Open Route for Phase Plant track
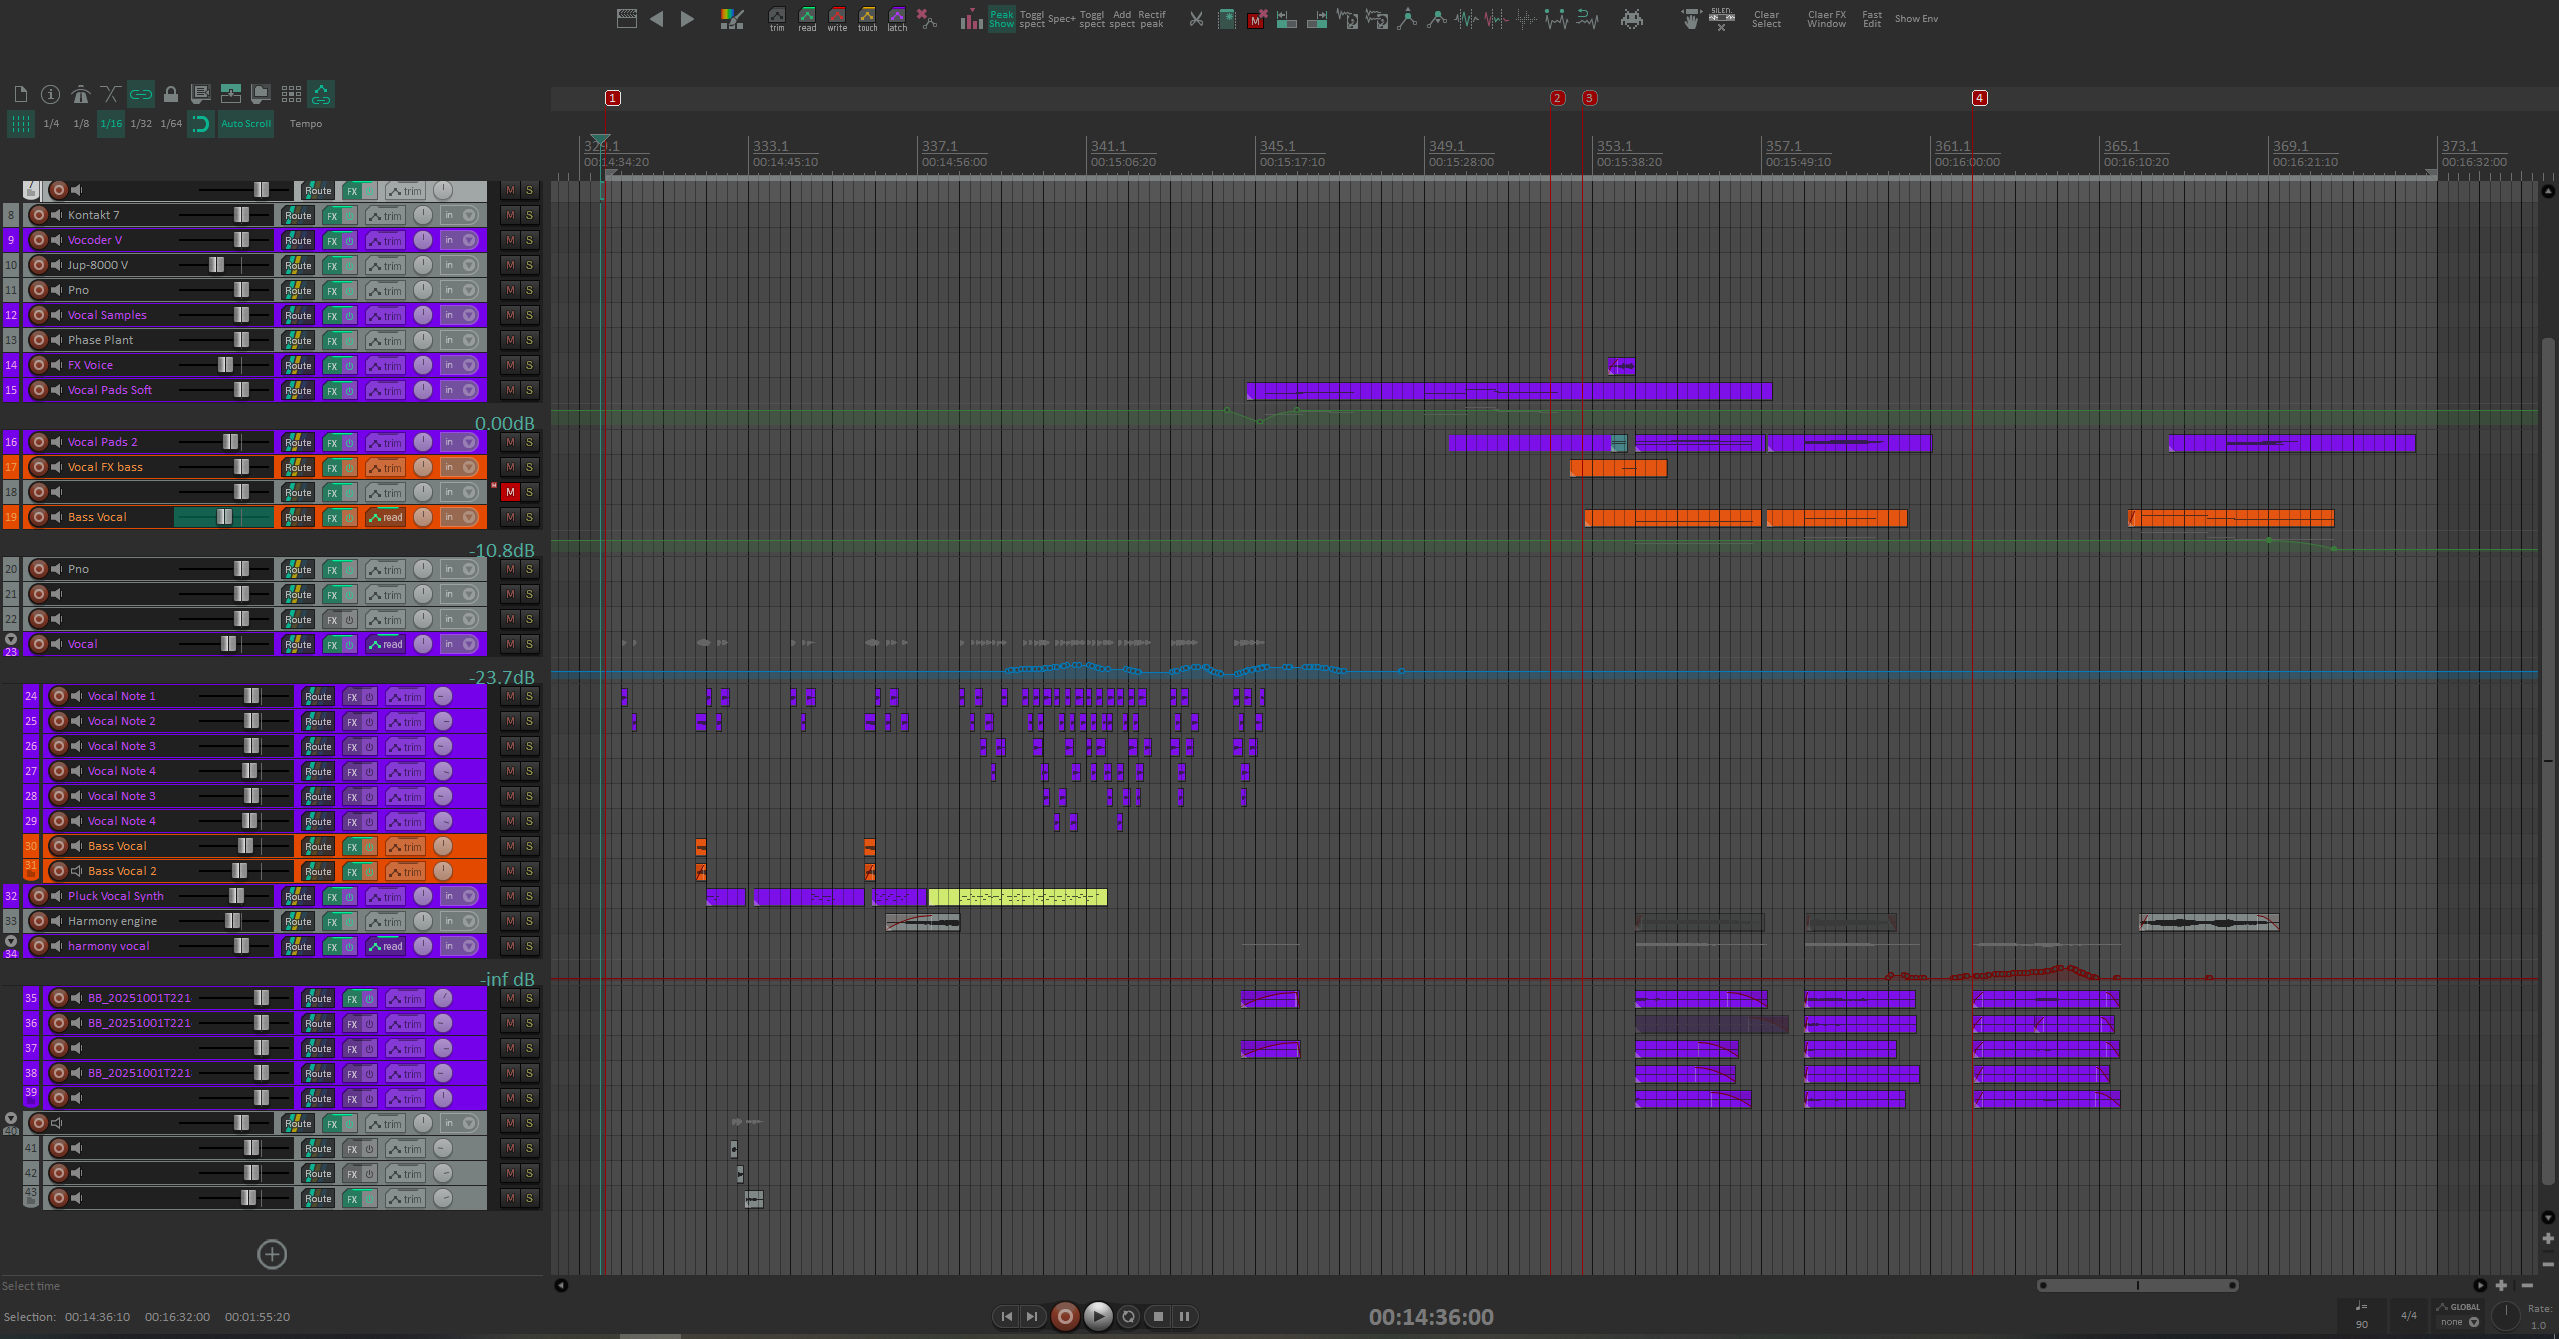The height and width of the screenshot is (1339, 2559). point(298,340)
